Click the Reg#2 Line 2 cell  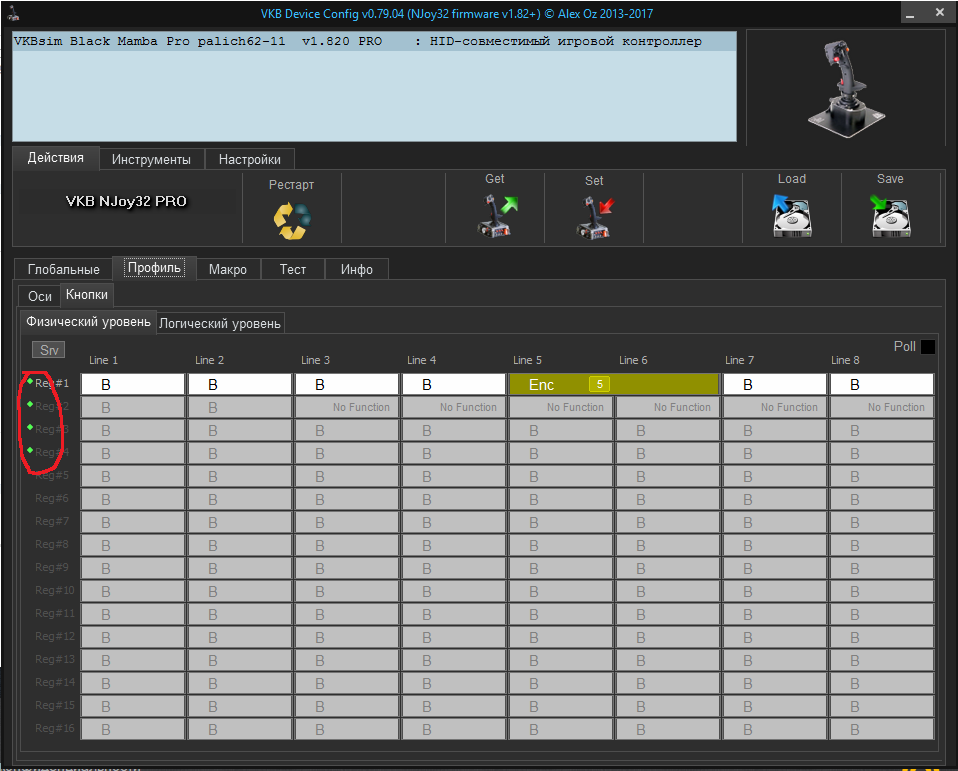coord(240,407)
